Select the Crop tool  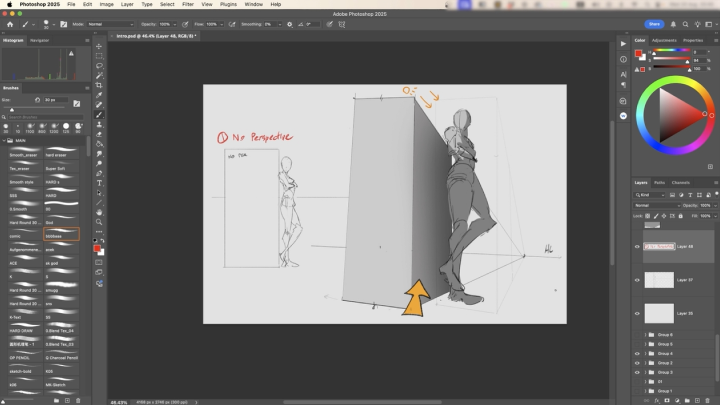[x=99, y=85]
